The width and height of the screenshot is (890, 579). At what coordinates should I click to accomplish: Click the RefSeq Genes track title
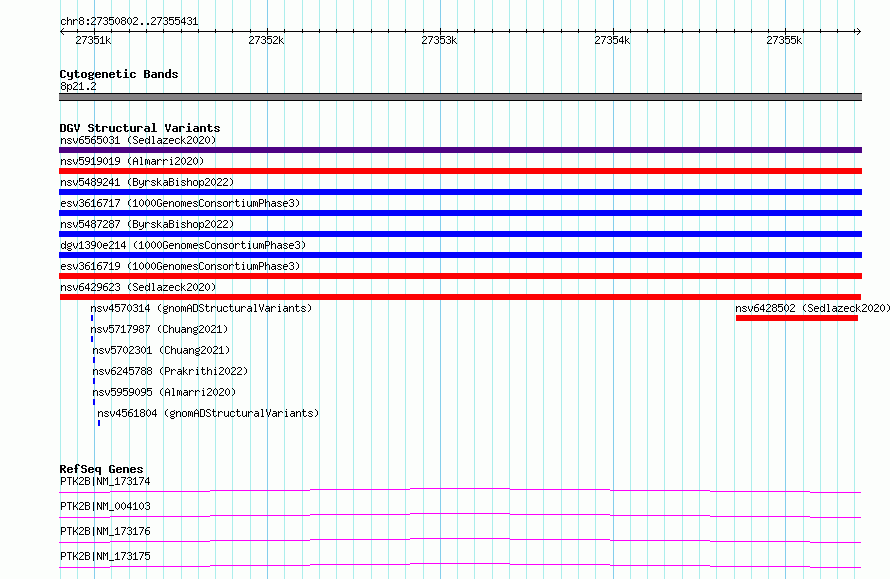point(101,469)
